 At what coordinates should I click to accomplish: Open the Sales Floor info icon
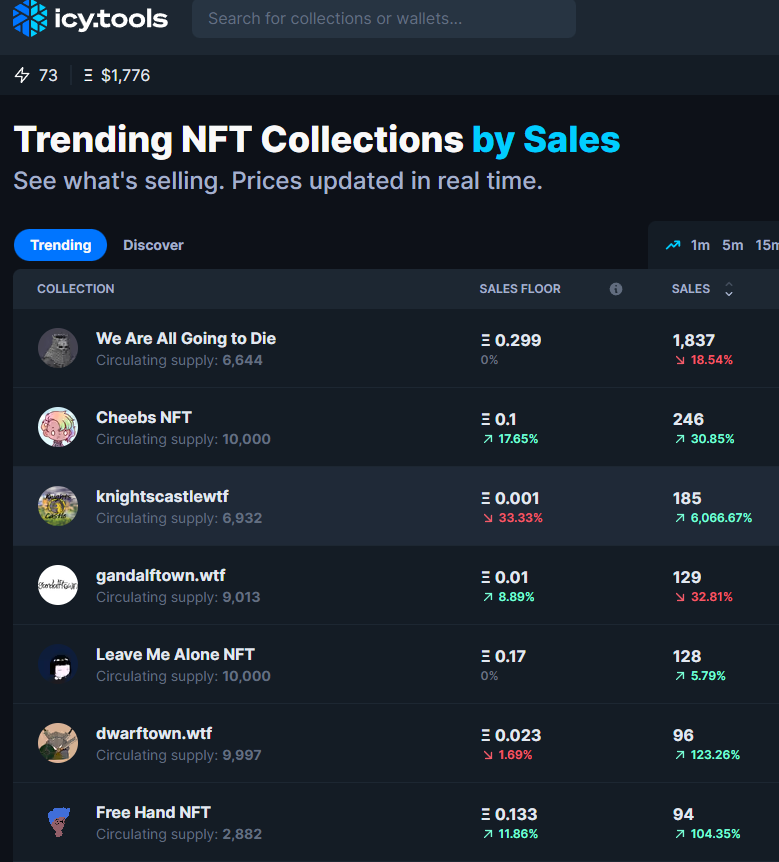click(x=616, y=289)
